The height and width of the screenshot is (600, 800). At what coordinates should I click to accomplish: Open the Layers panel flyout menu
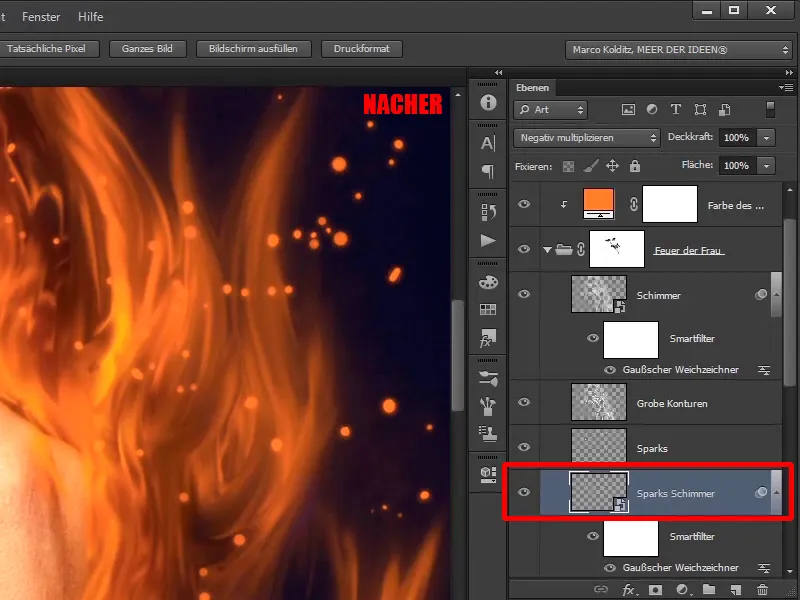(786, 87)
